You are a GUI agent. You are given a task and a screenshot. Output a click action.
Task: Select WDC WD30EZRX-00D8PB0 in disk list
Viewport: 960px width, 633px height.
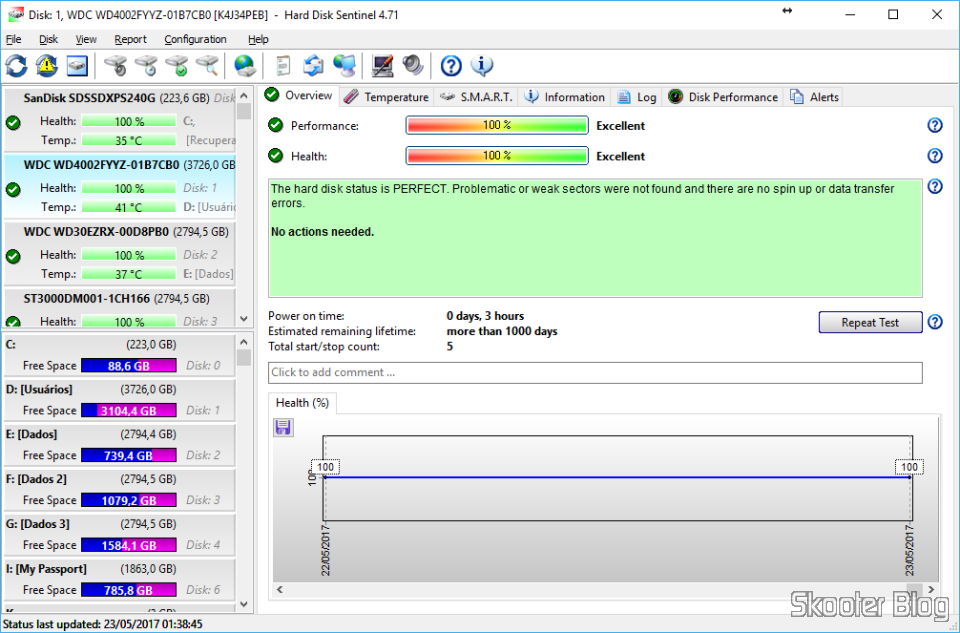[120, 253]
